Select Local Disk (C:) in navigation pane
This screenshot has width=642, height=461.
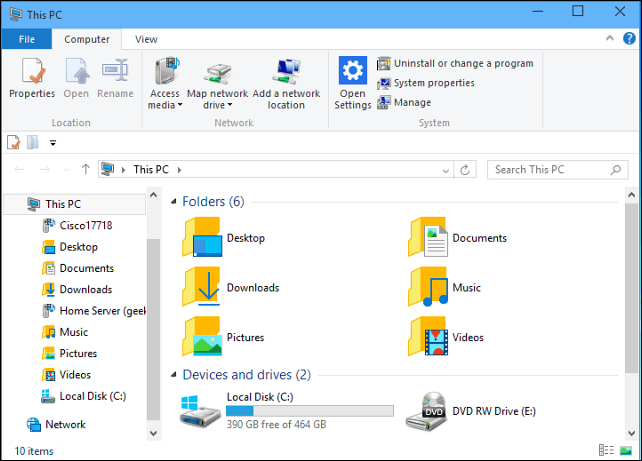[x=84, y=396]
